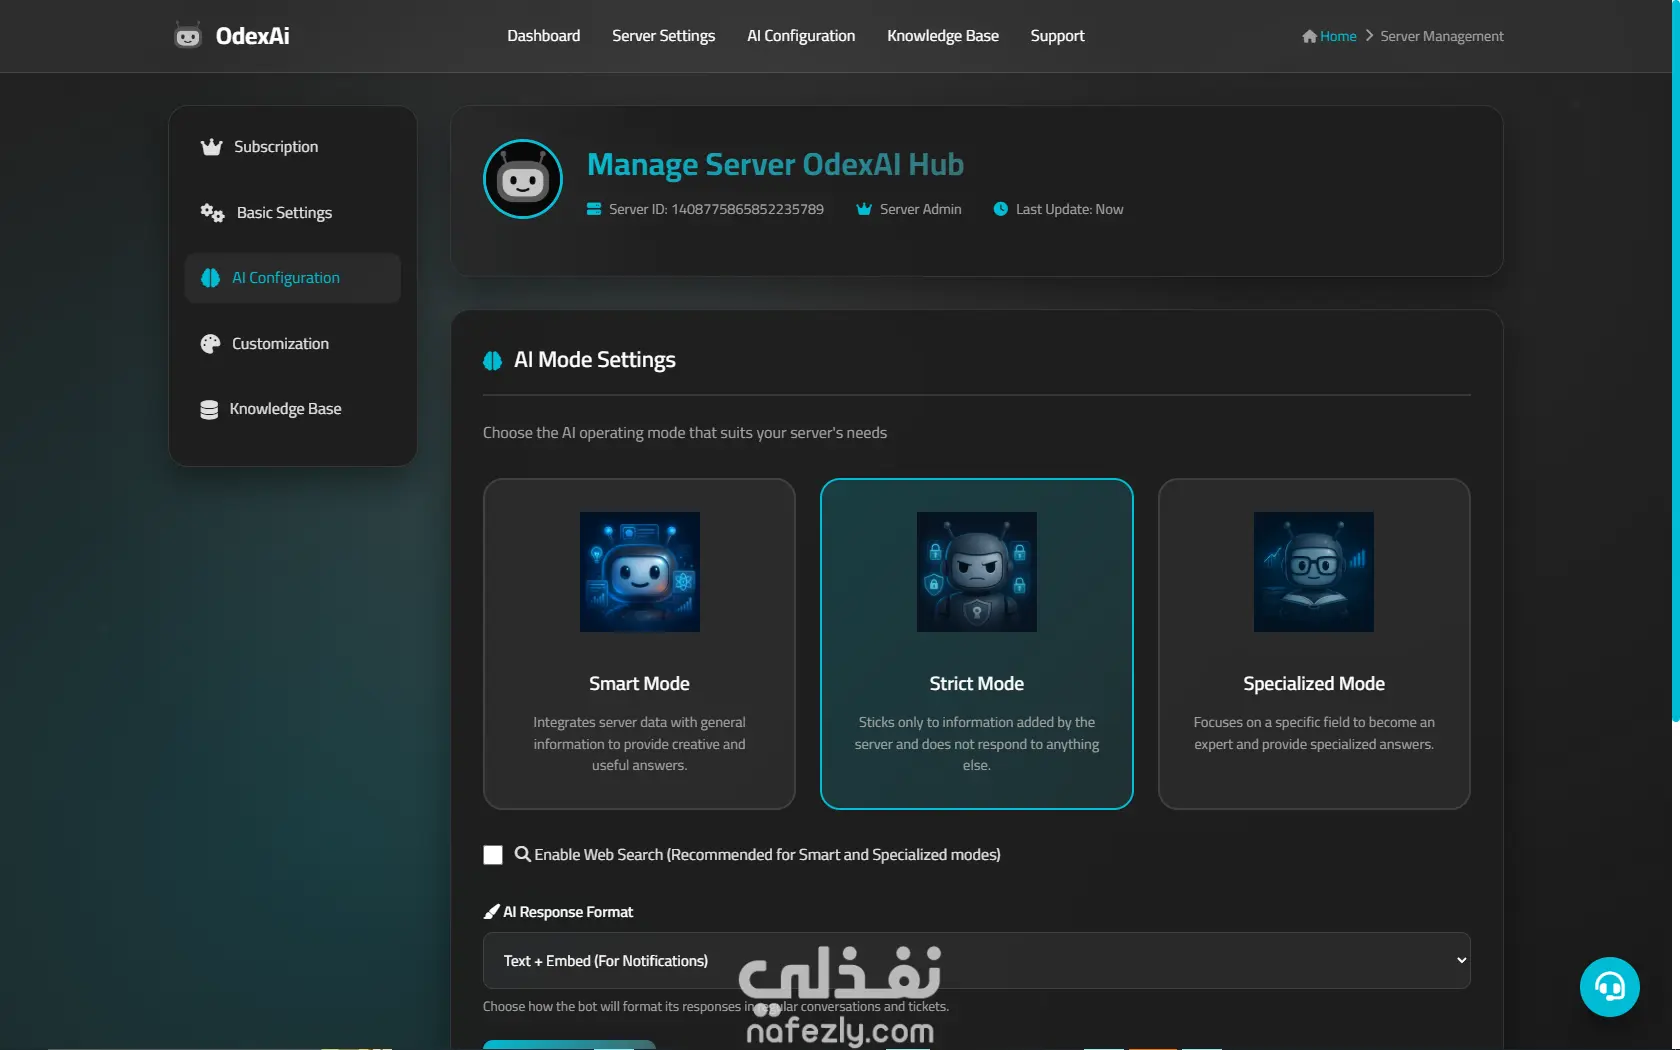This screenshot has height=1050, width=1680.
Task: Click the Strict Mode description text
Action: click(977, 744)
